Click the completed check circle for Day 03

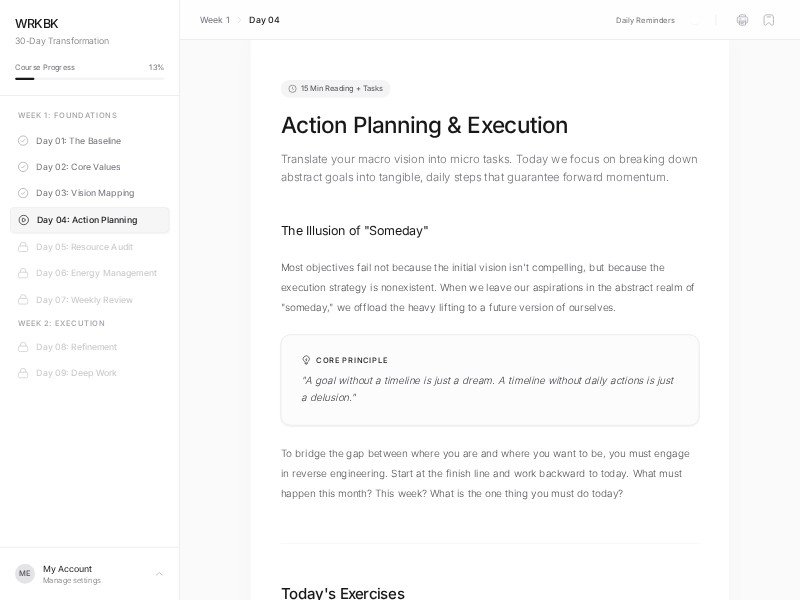pyautogui.click(x=23, y=193)
